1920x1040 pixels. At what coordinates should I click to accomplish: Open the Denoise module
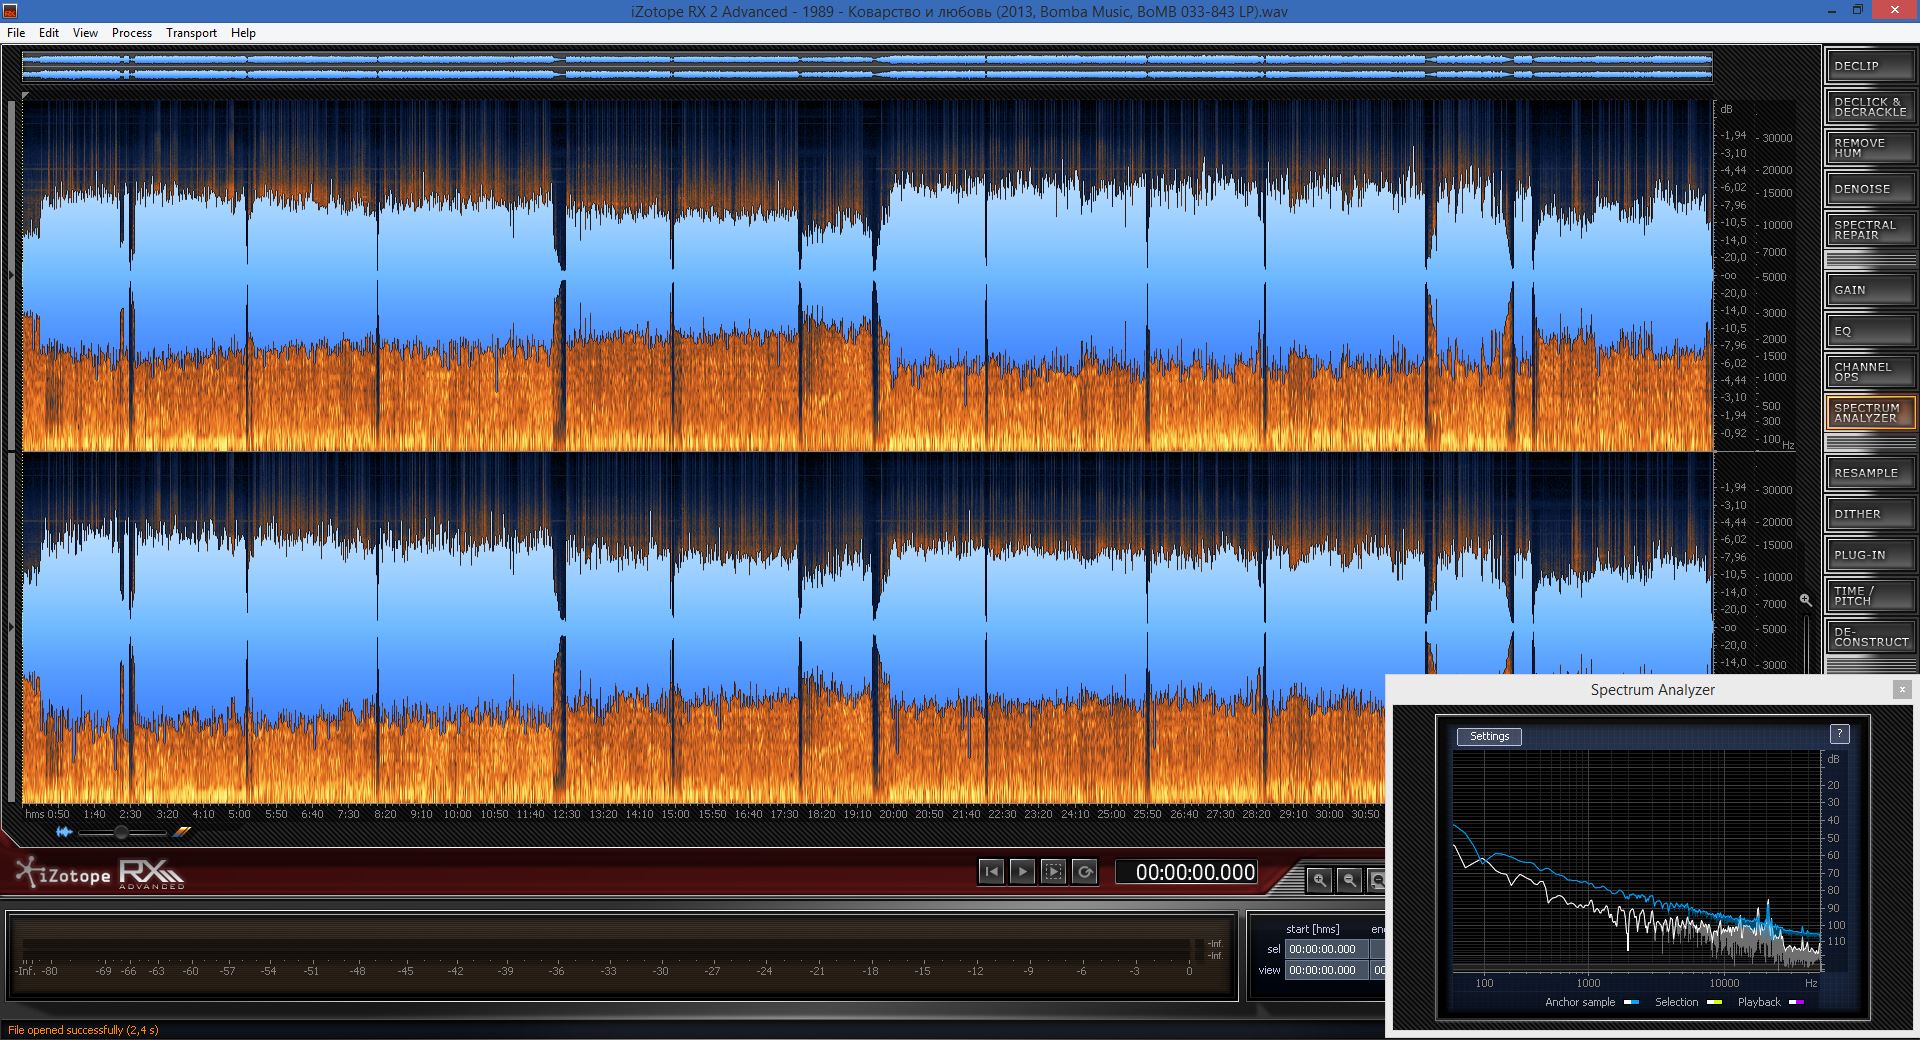pos(1869,189)
